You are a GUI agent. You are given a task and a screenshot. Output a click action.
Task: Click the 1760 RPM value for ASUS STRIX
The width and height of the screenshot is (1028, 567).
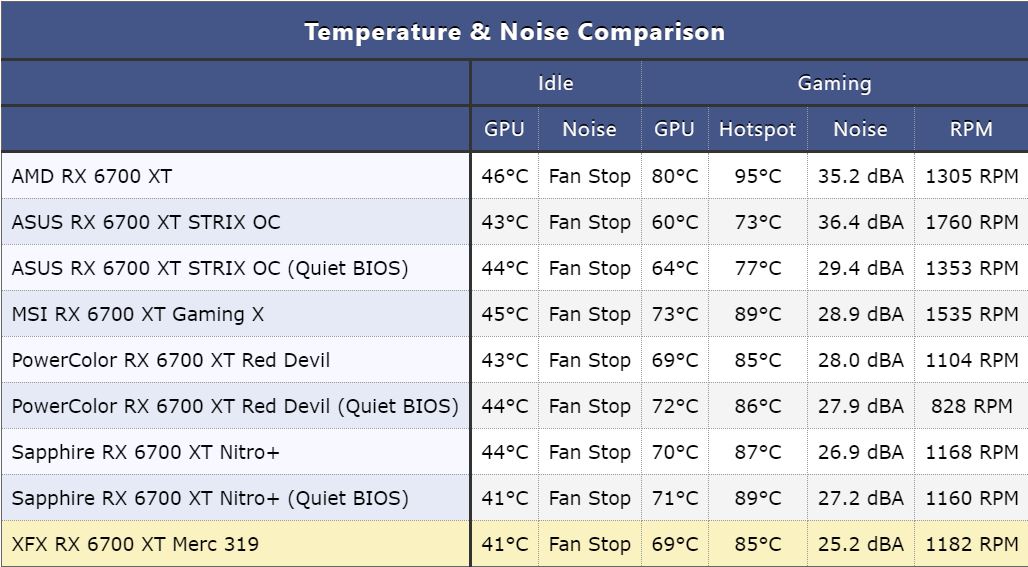tap(972, 222)
